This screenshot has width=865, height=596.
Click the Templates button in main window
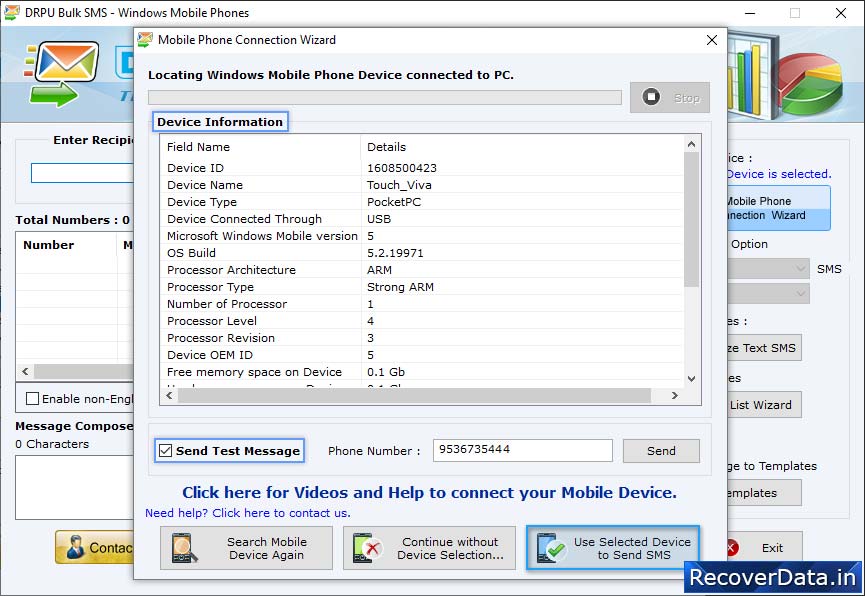[765, 493]
